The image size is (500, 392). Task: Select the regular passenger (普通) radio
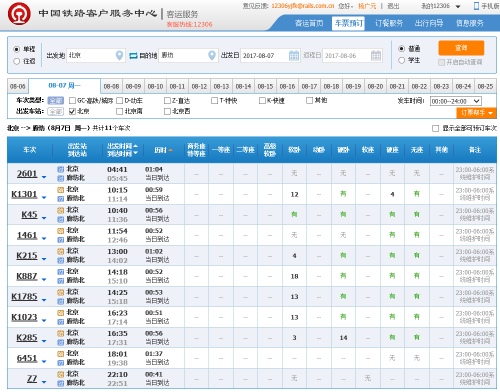(402, 49)
